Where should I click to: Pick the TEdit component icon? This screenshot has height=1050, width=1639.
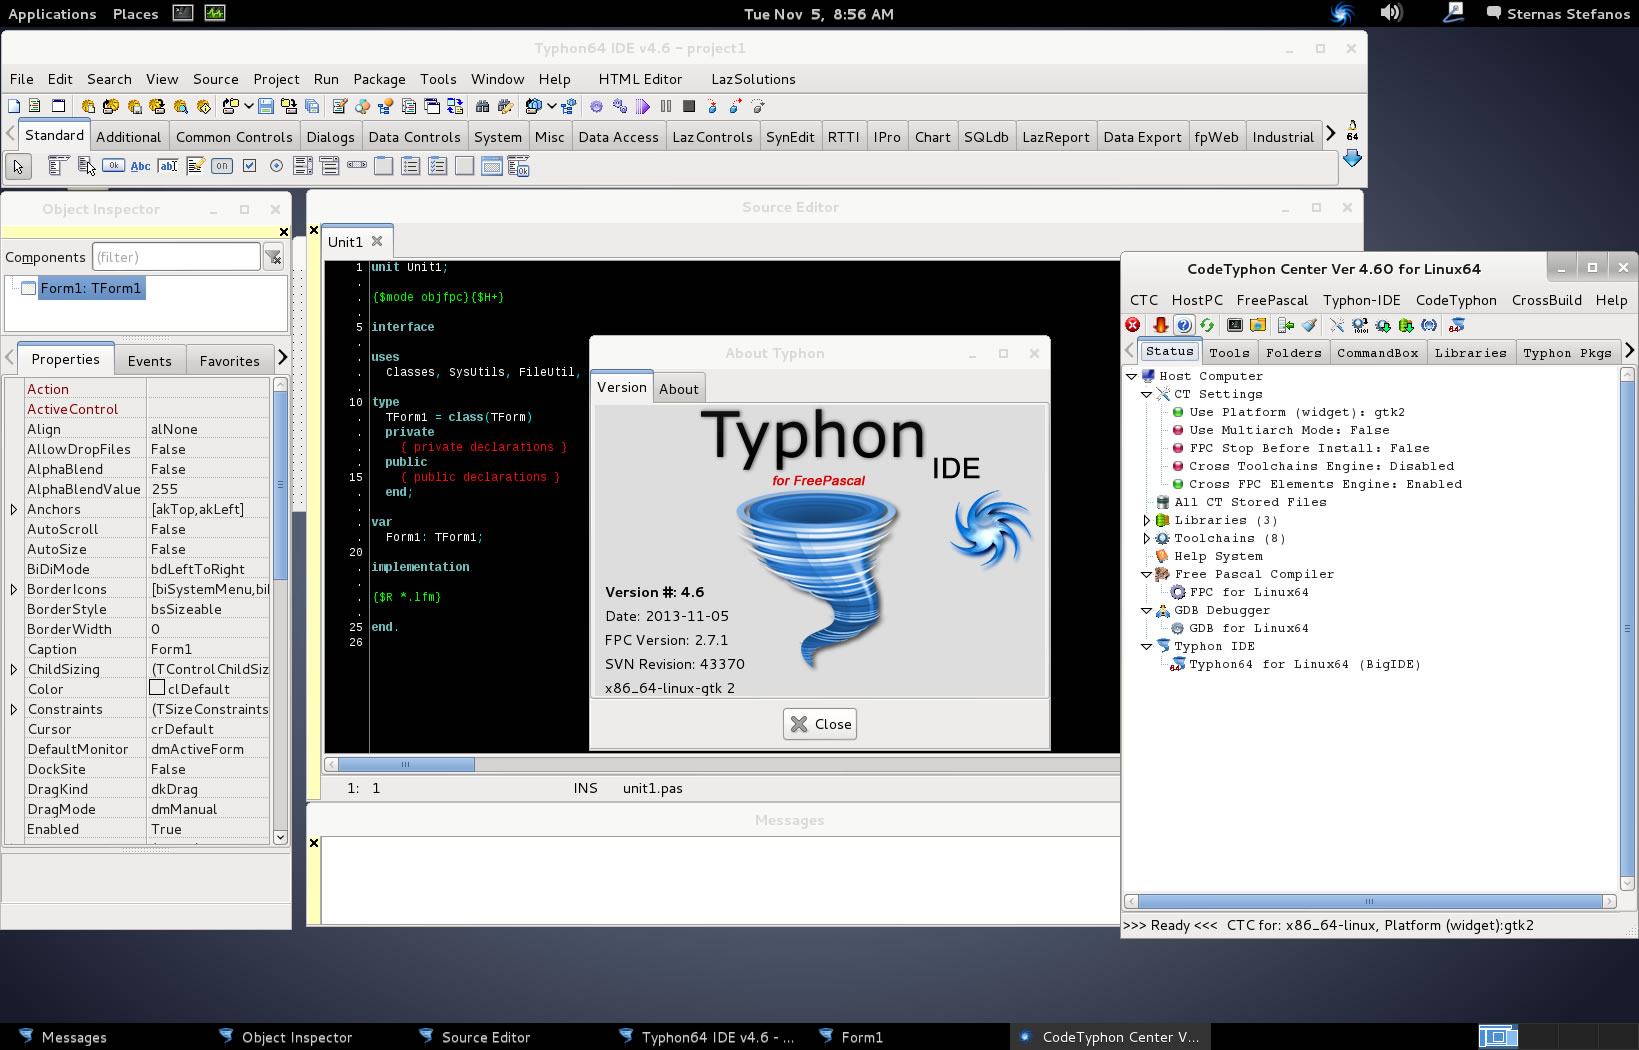pyautogui.click(x=168, y=166)
